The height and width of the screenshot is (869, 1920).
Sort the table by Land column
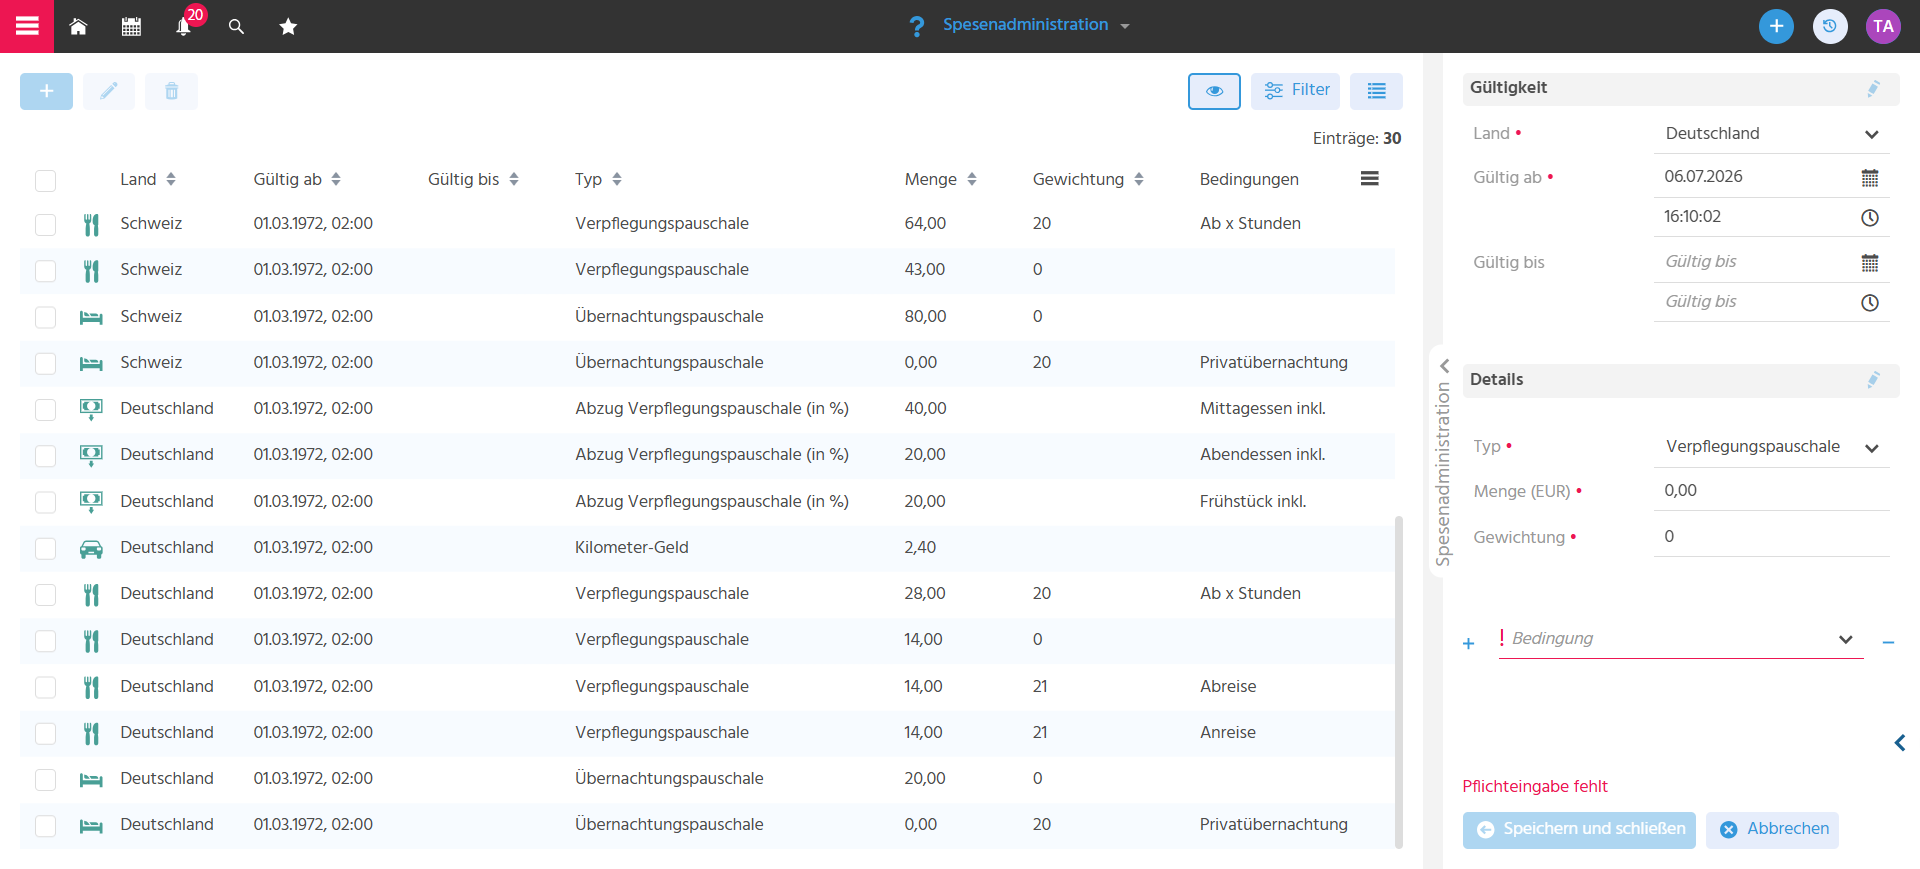[x=148, y=179]
